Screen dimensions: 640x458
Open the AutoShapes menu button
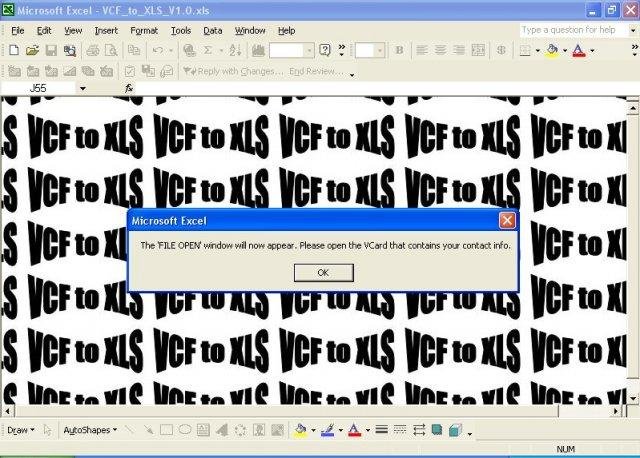point(90,430)
